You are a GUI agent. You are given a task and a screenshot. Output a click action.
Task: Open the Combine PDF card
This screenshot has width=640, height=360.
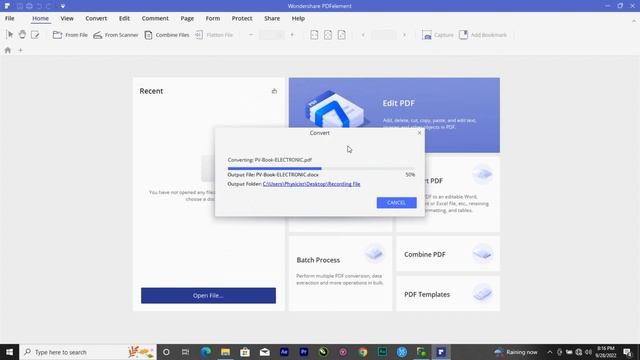click(448, 254)
